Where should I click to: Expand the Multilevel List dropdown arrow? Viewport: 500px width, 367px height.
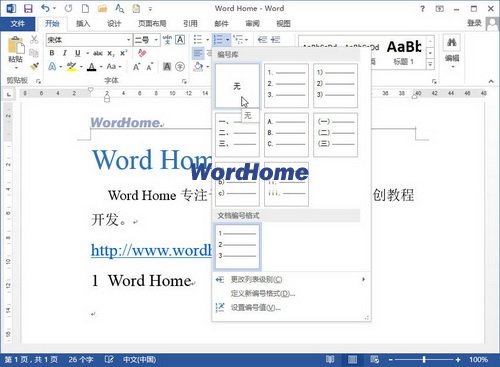246,40
